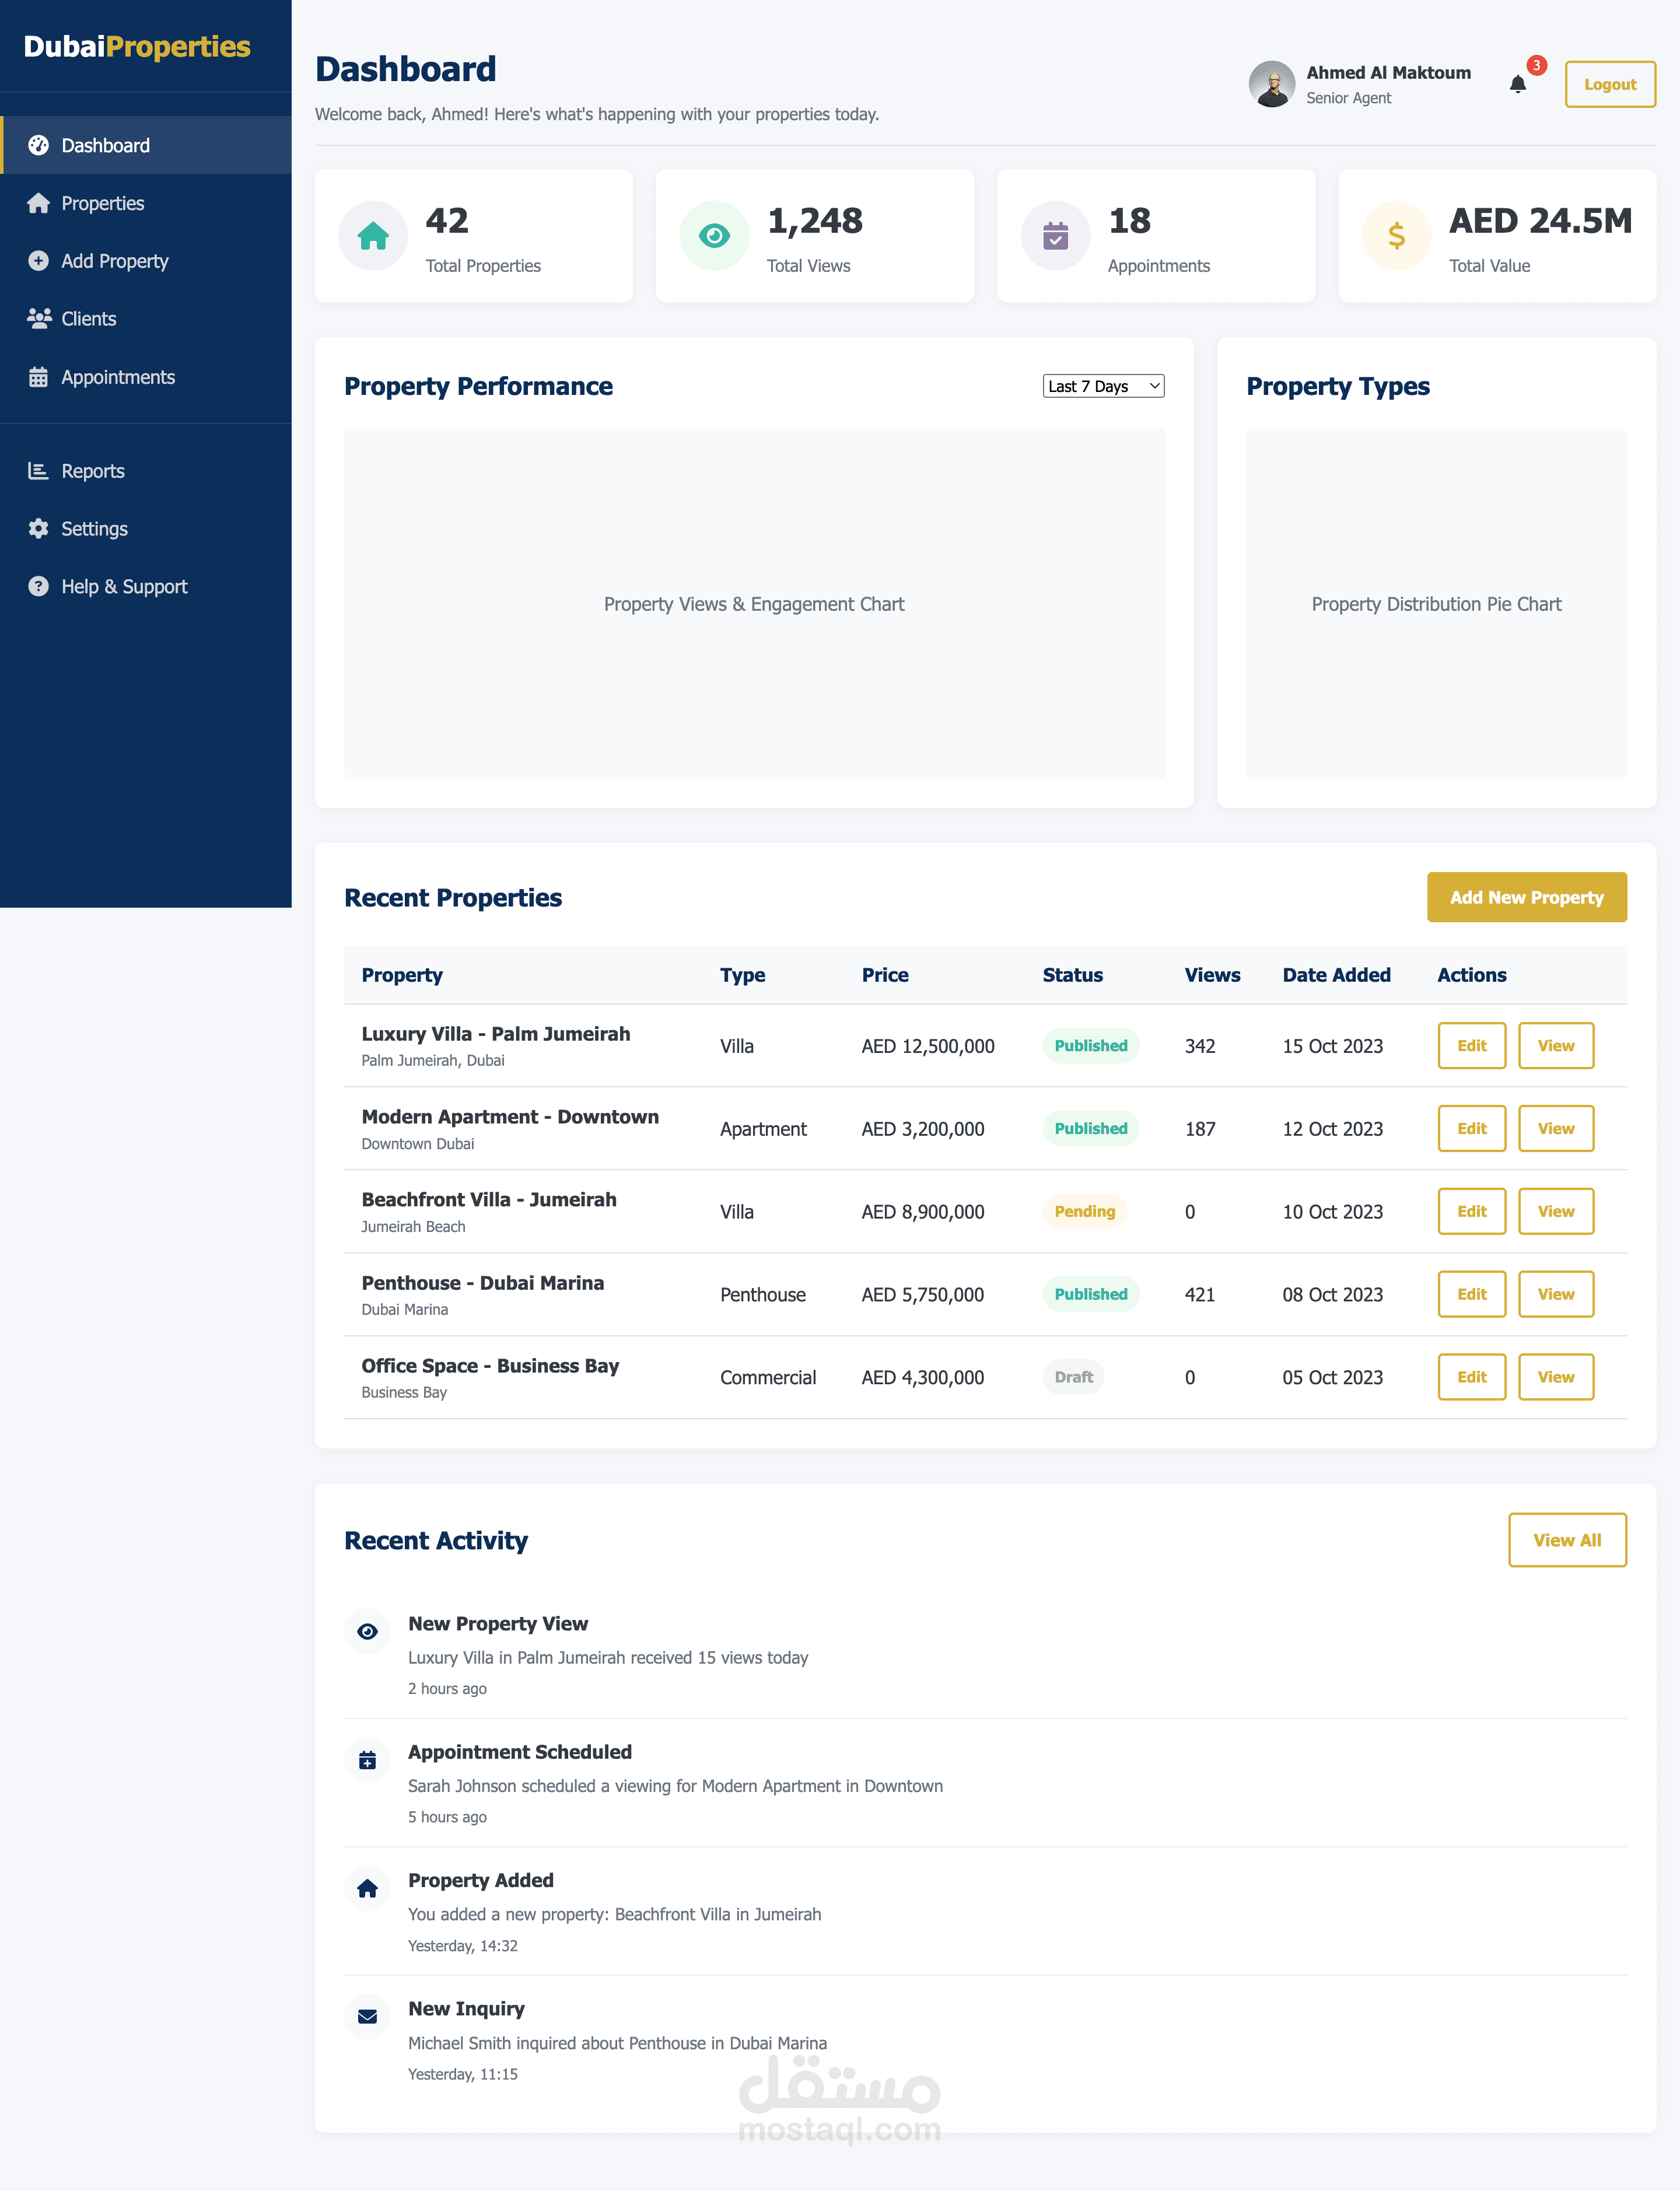
Task: Click the Total Value dollar icon
Action: pyautogui.click(x=1396, y=236)
